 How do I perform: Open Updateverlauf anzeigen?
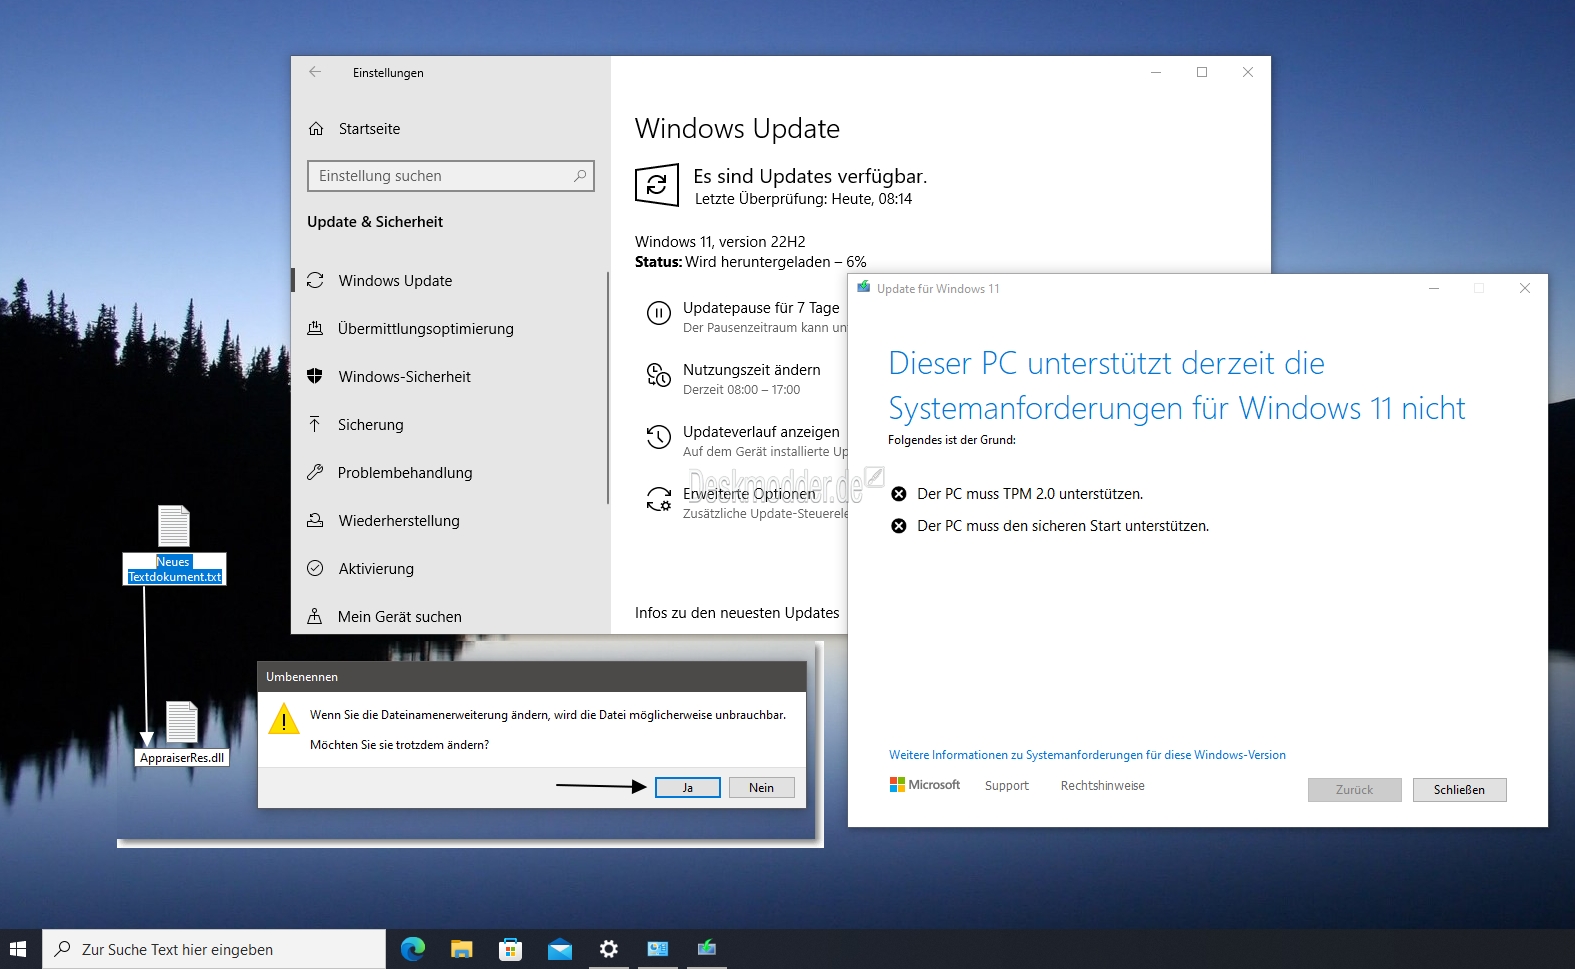[761, 432]
